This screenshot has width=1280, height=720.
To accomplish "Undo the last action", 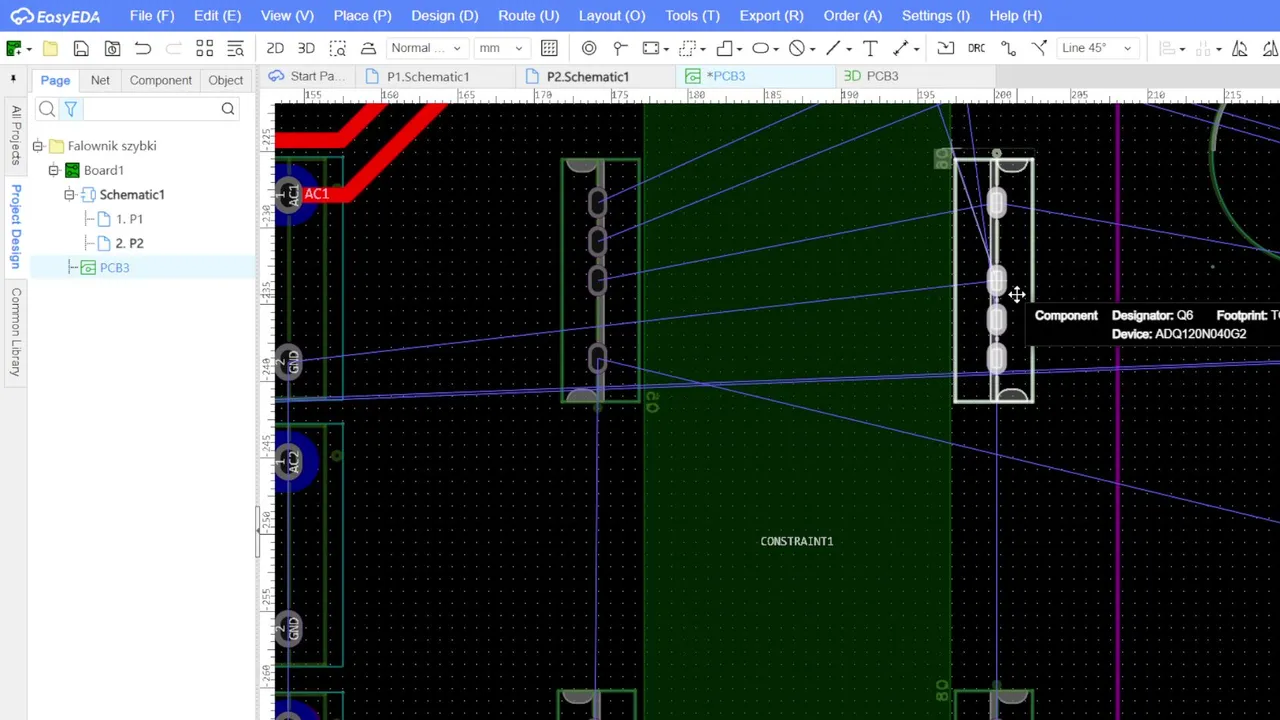I will click(143, 48).
